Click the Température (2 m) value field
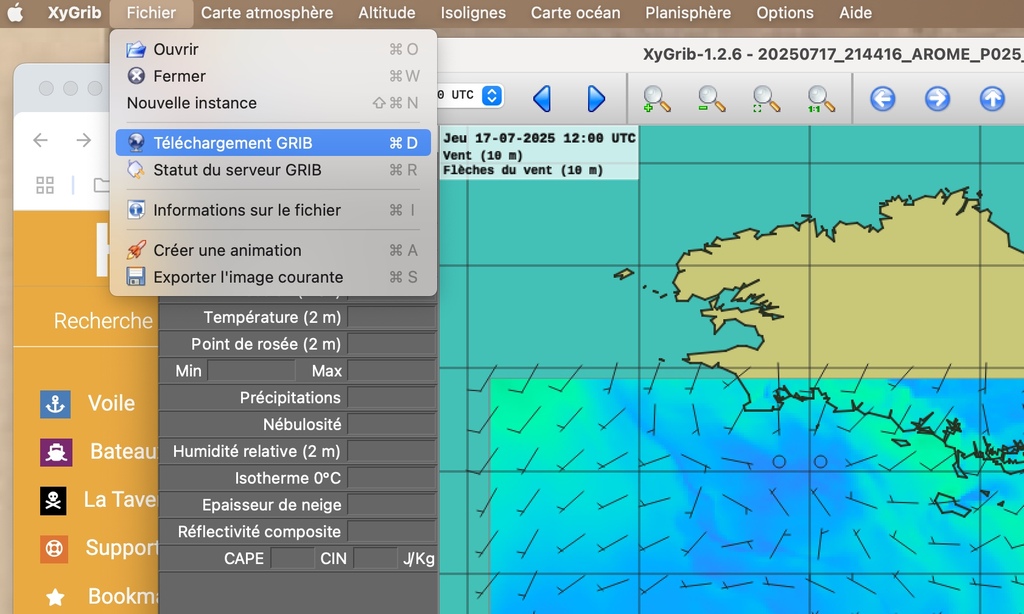The height and width of the screenshot is (614, 1024). (x=392, y=317)
